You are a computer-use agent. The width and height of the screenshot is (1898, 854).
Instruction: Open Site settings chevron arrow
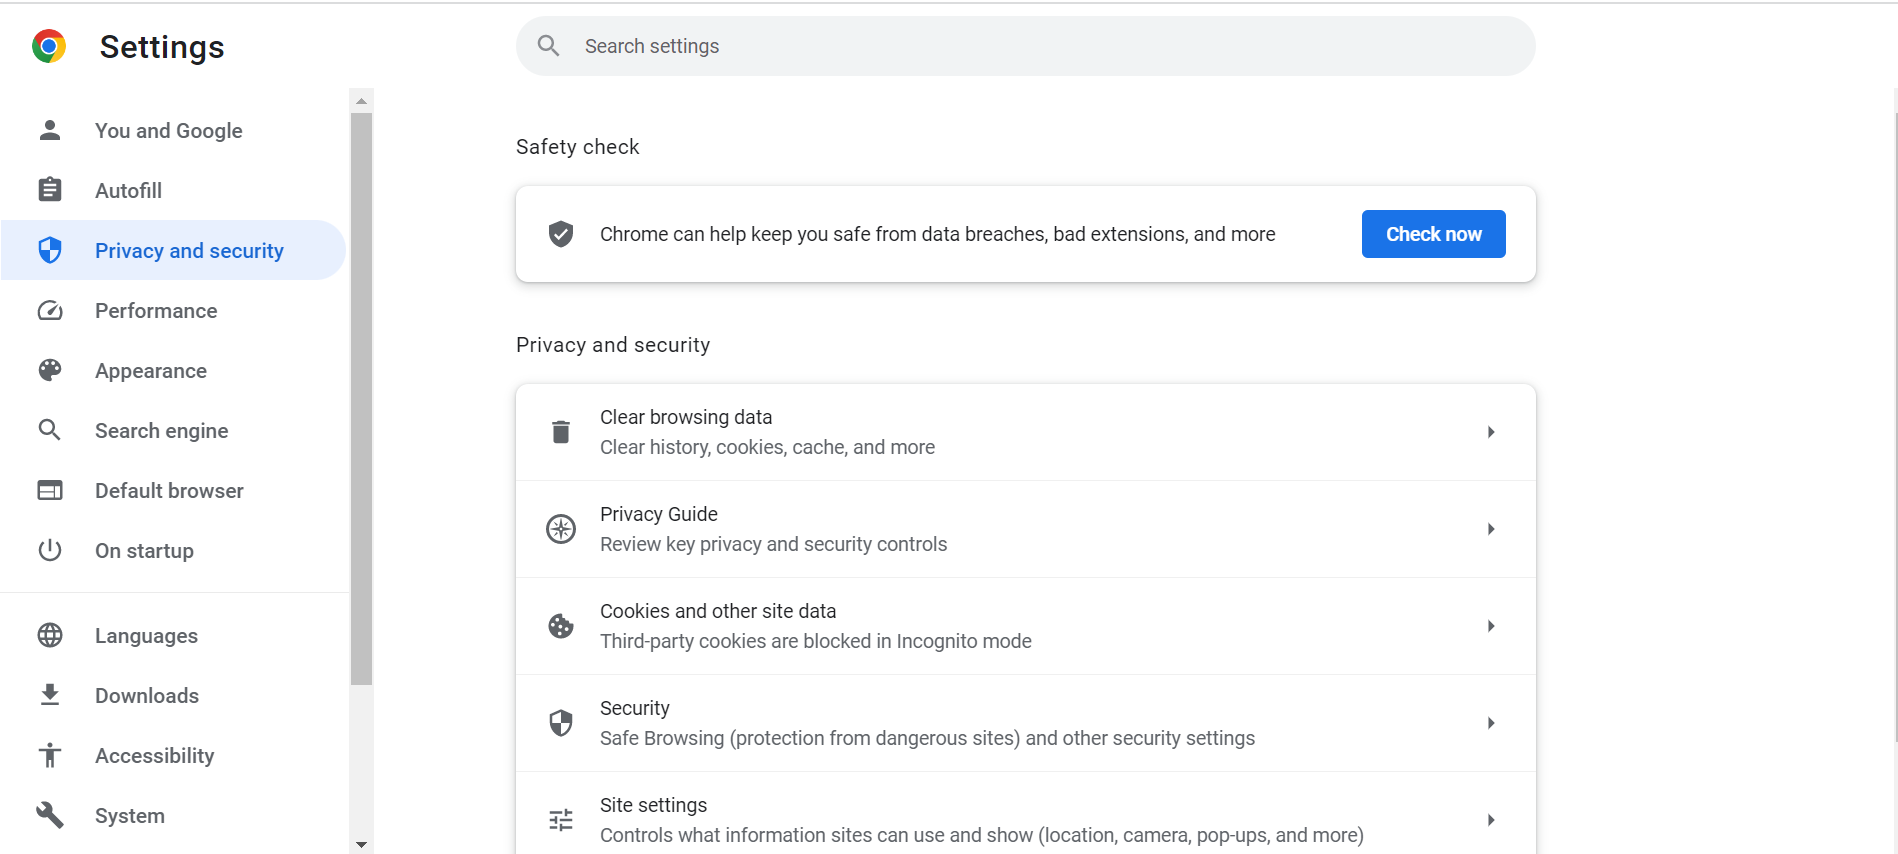pyautogui.click(x=1490, y=820)
